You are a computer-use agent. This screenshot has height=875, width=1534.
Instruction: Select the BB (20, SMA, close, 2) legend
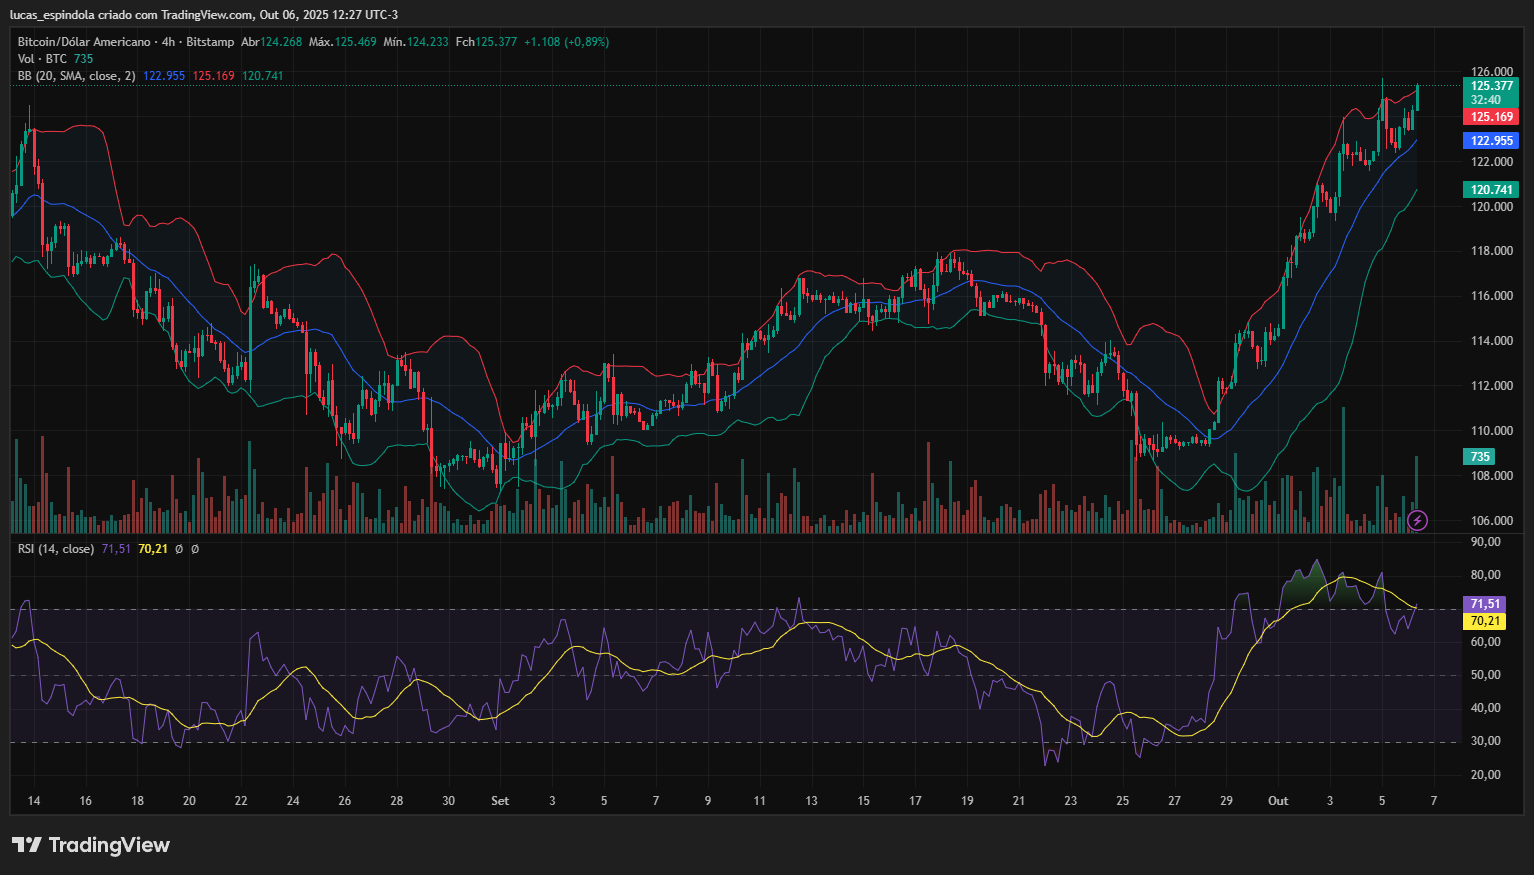tap(76, 76)
